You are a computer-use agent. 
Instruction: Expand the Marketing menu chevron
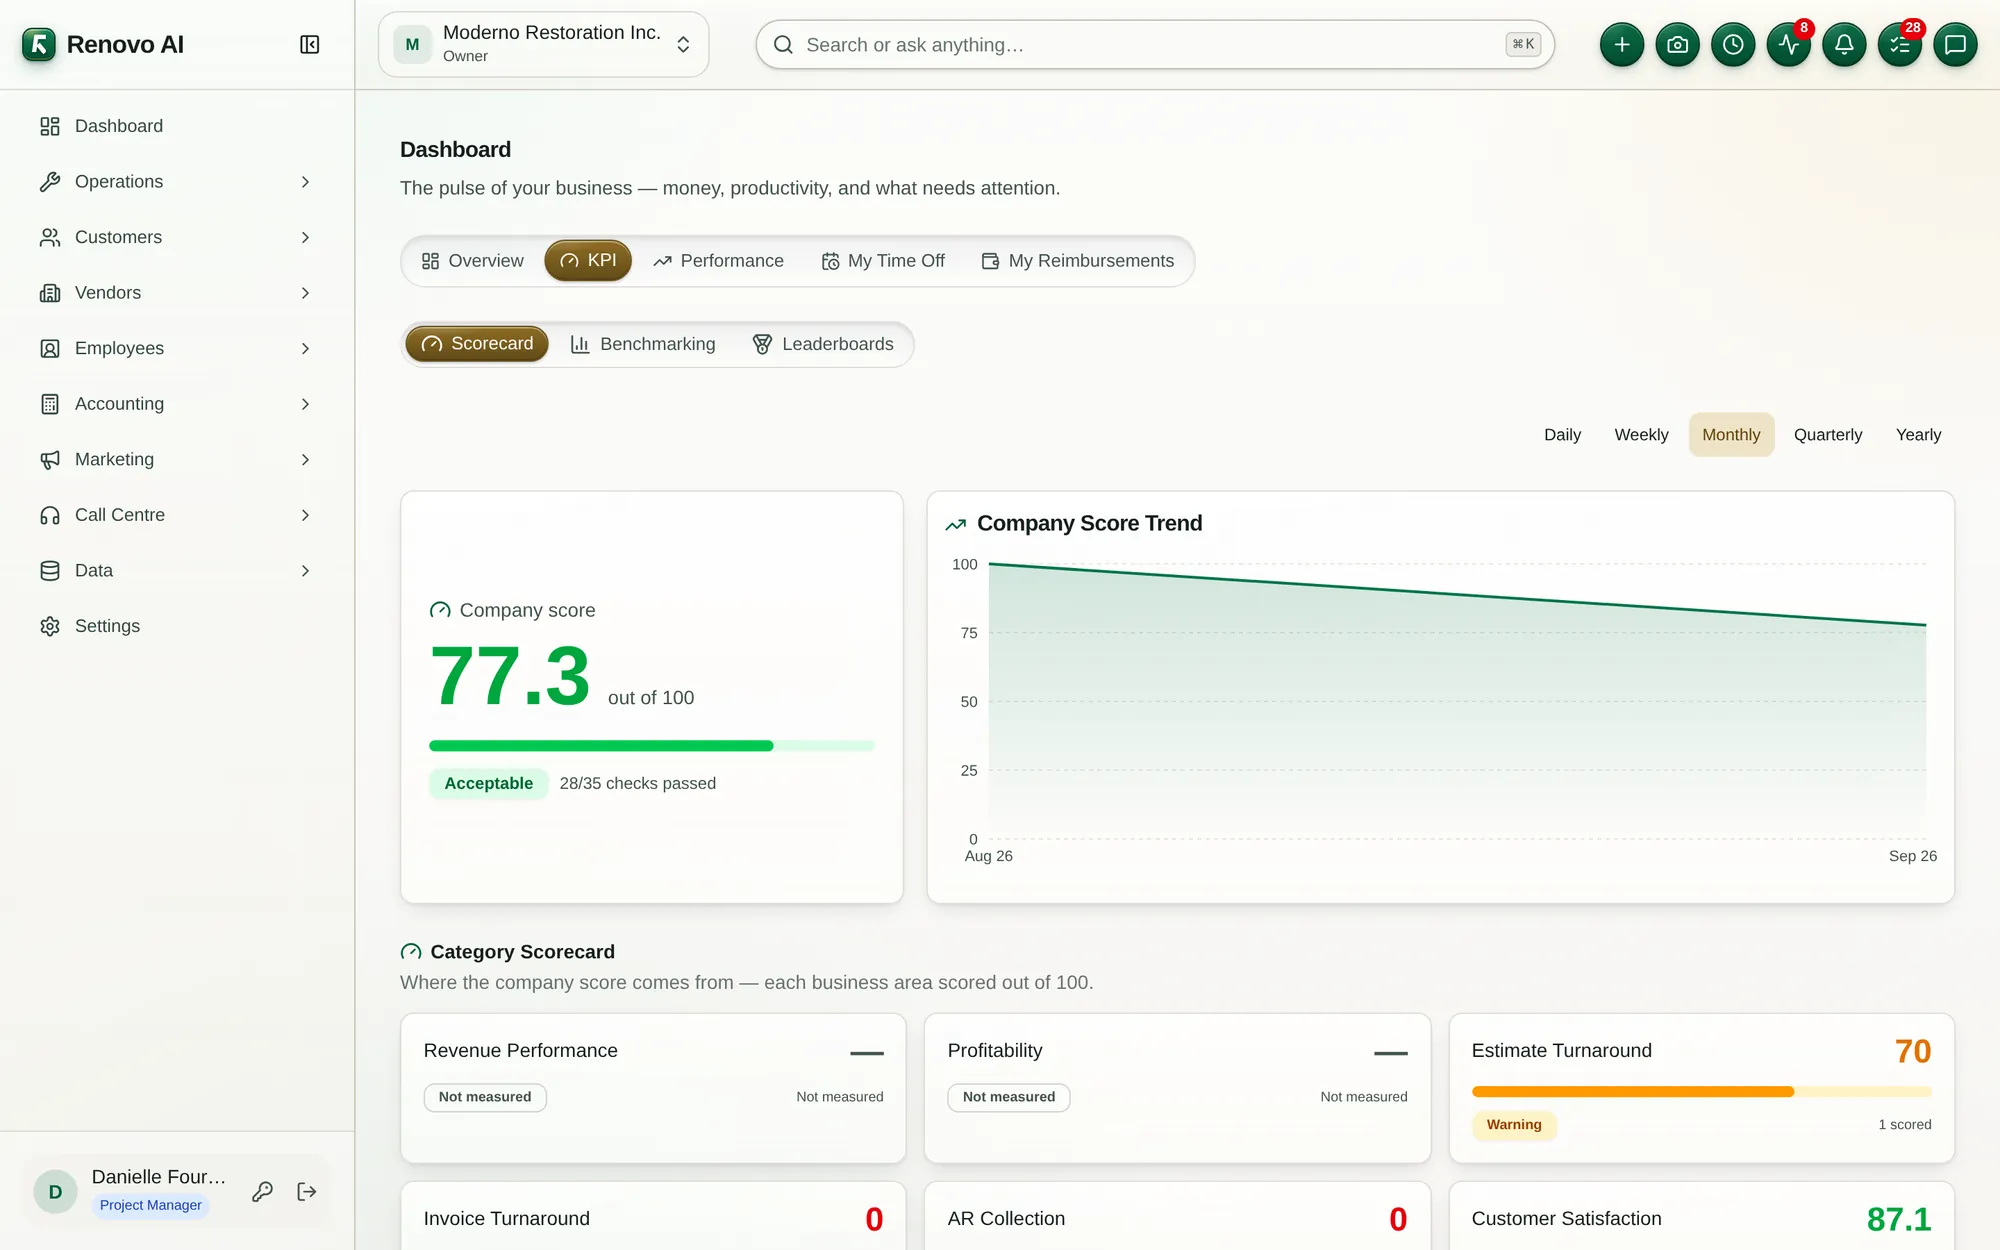click(x=305, y=459)
